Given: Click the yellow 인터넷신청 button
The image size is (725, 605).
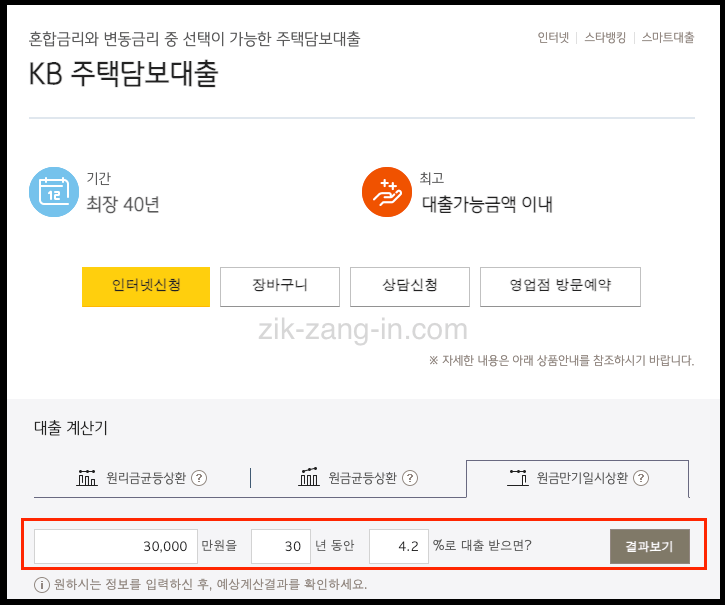Looking at the screenshot, I should pos(146,287).
